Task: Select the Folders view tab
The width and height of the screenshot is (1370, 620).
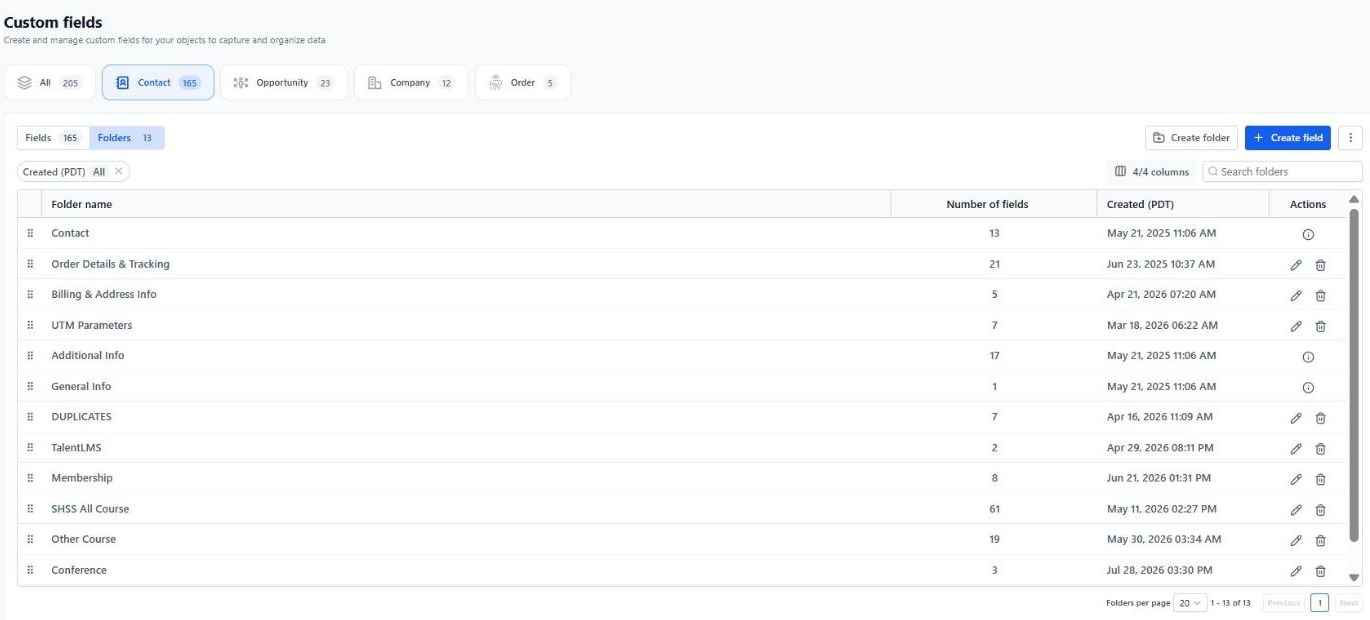Action: (x=127, y=138)
